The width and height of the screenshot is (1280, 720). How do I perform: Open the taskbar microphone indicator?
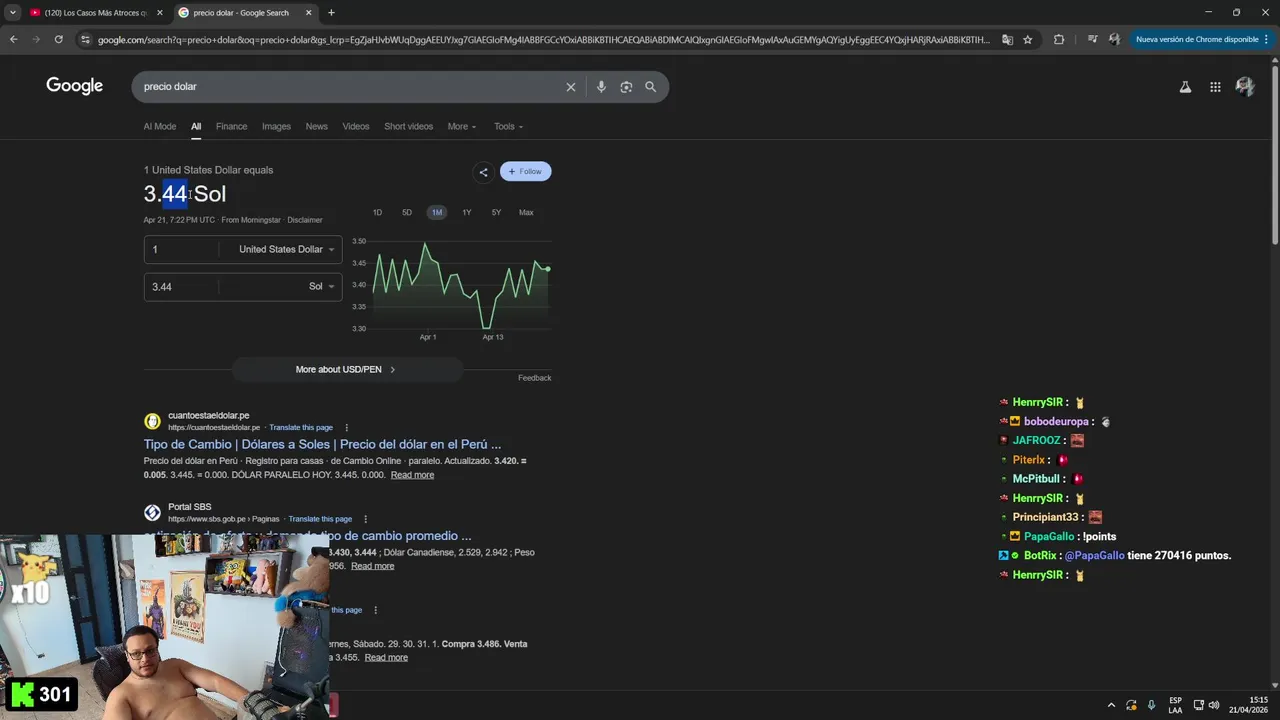[x=1151, y=705]
